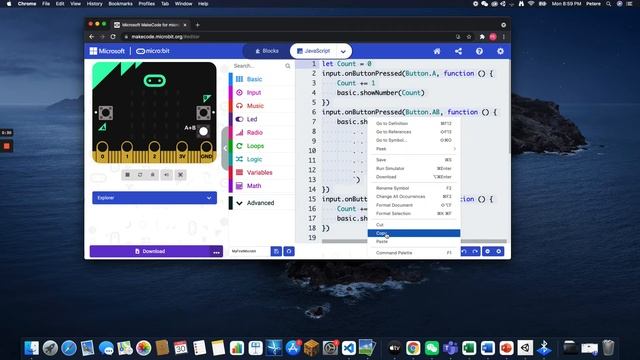This screenshot has width=640, height=360.
Task: Expand the Advanced toolbox section
Action: click(x=261, y=203)
